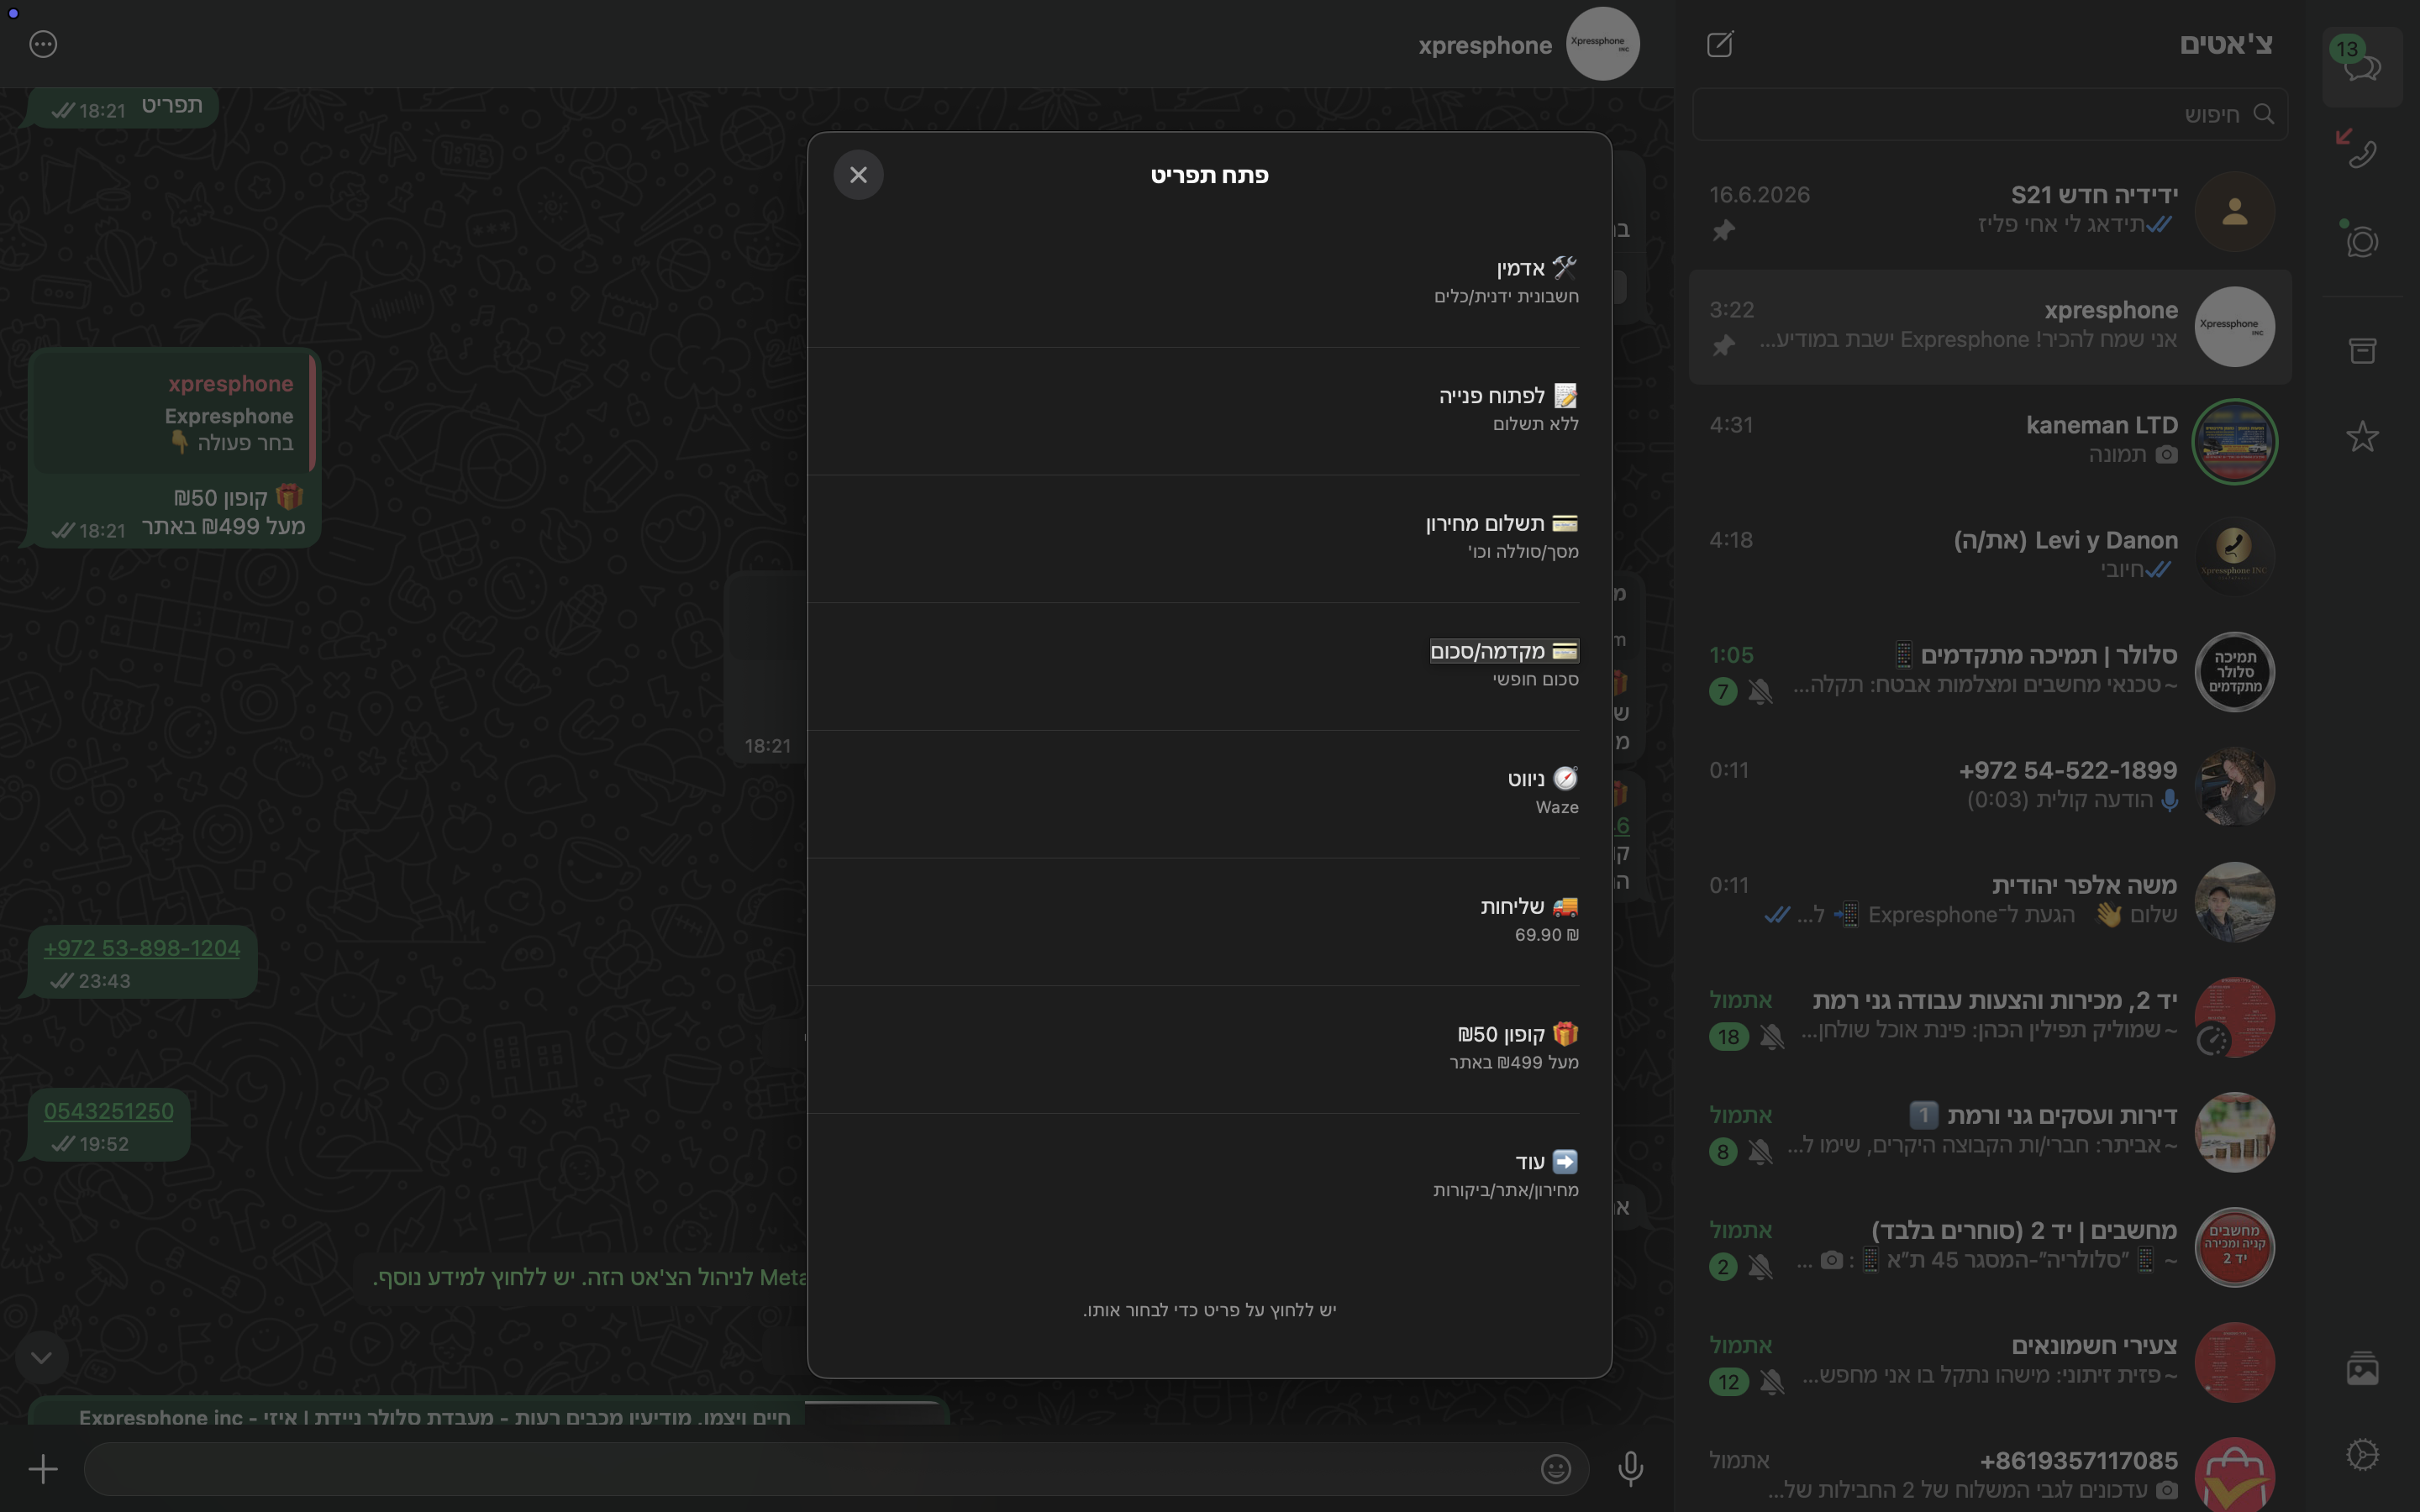Select the xpresphone chat in list
The height and width of the screenshot is (1512, 2420).
coord(1990,326)
